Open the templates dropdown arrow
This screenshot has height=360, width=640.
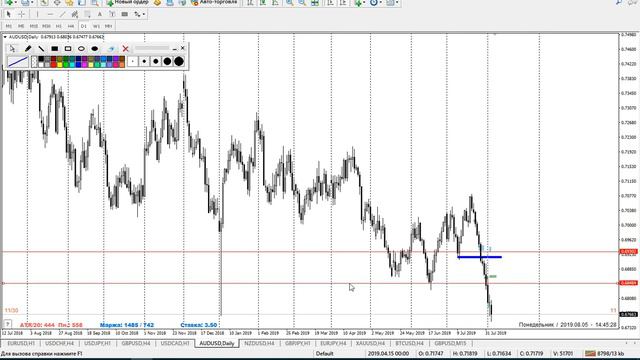397,2
